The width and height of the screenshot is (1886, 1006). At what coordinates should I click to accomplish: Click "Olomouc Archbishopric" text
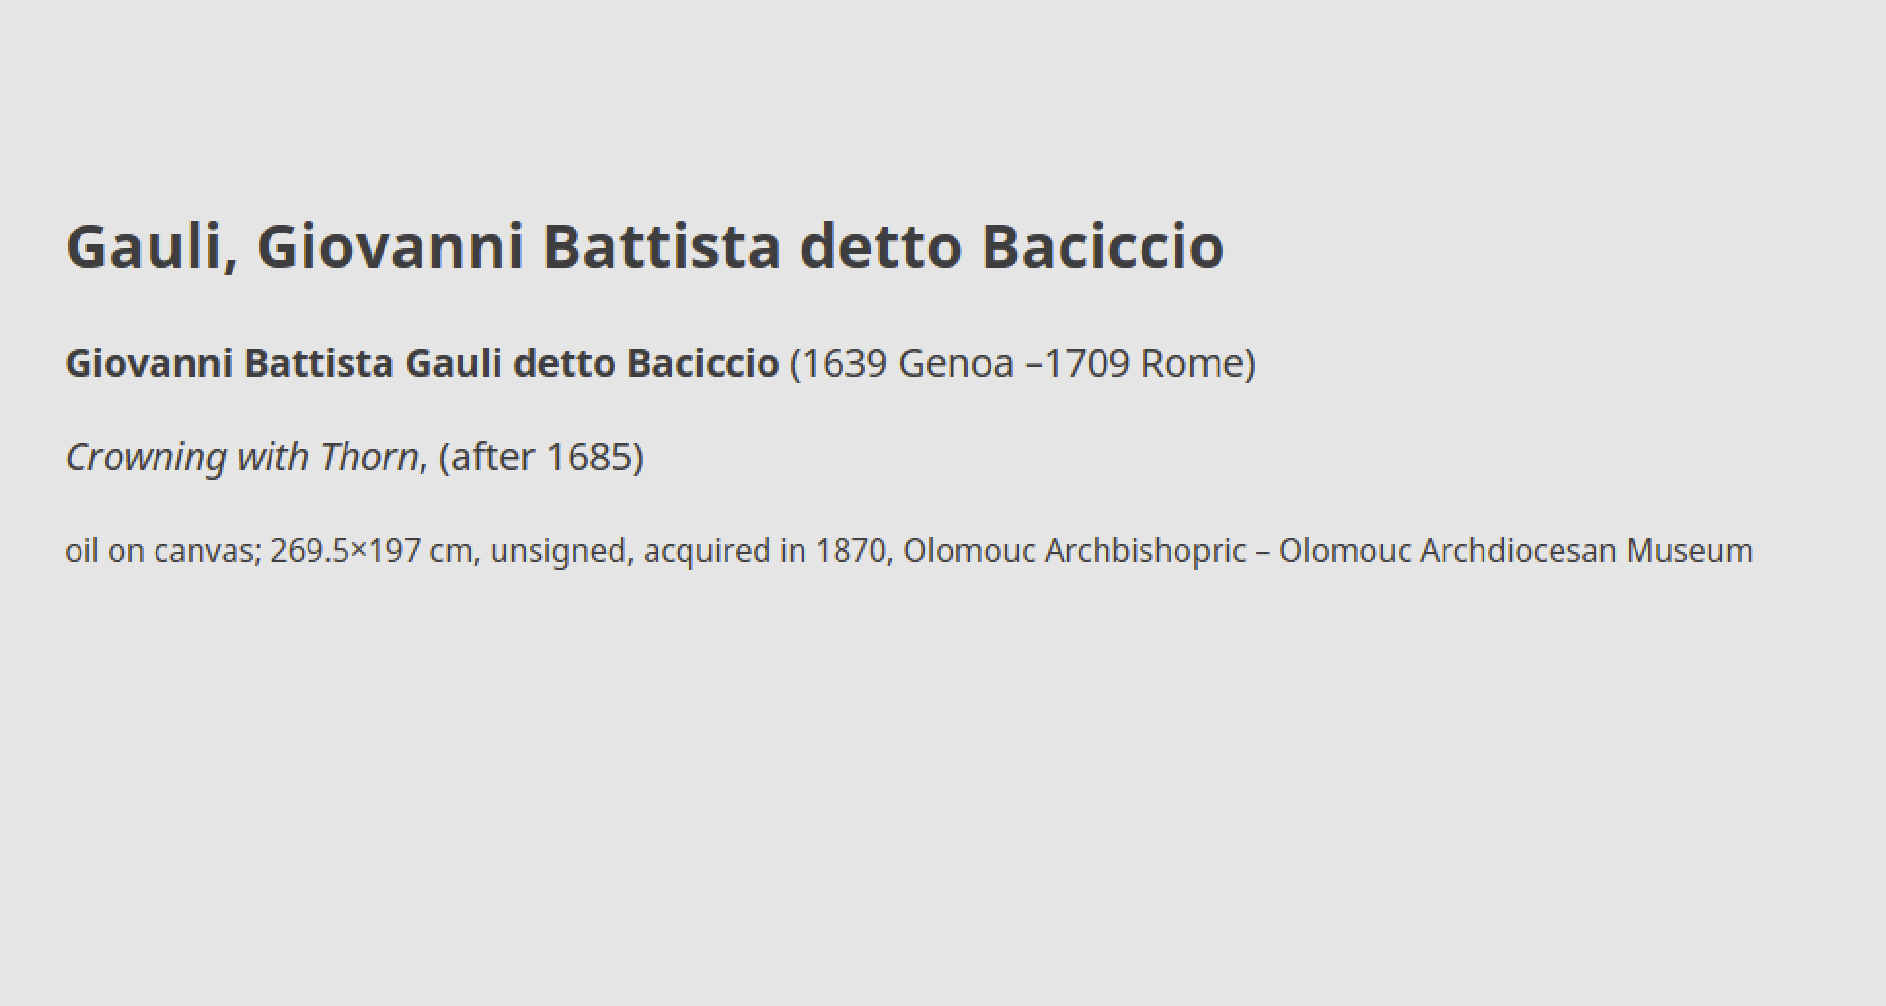(x=1075, y=551)
